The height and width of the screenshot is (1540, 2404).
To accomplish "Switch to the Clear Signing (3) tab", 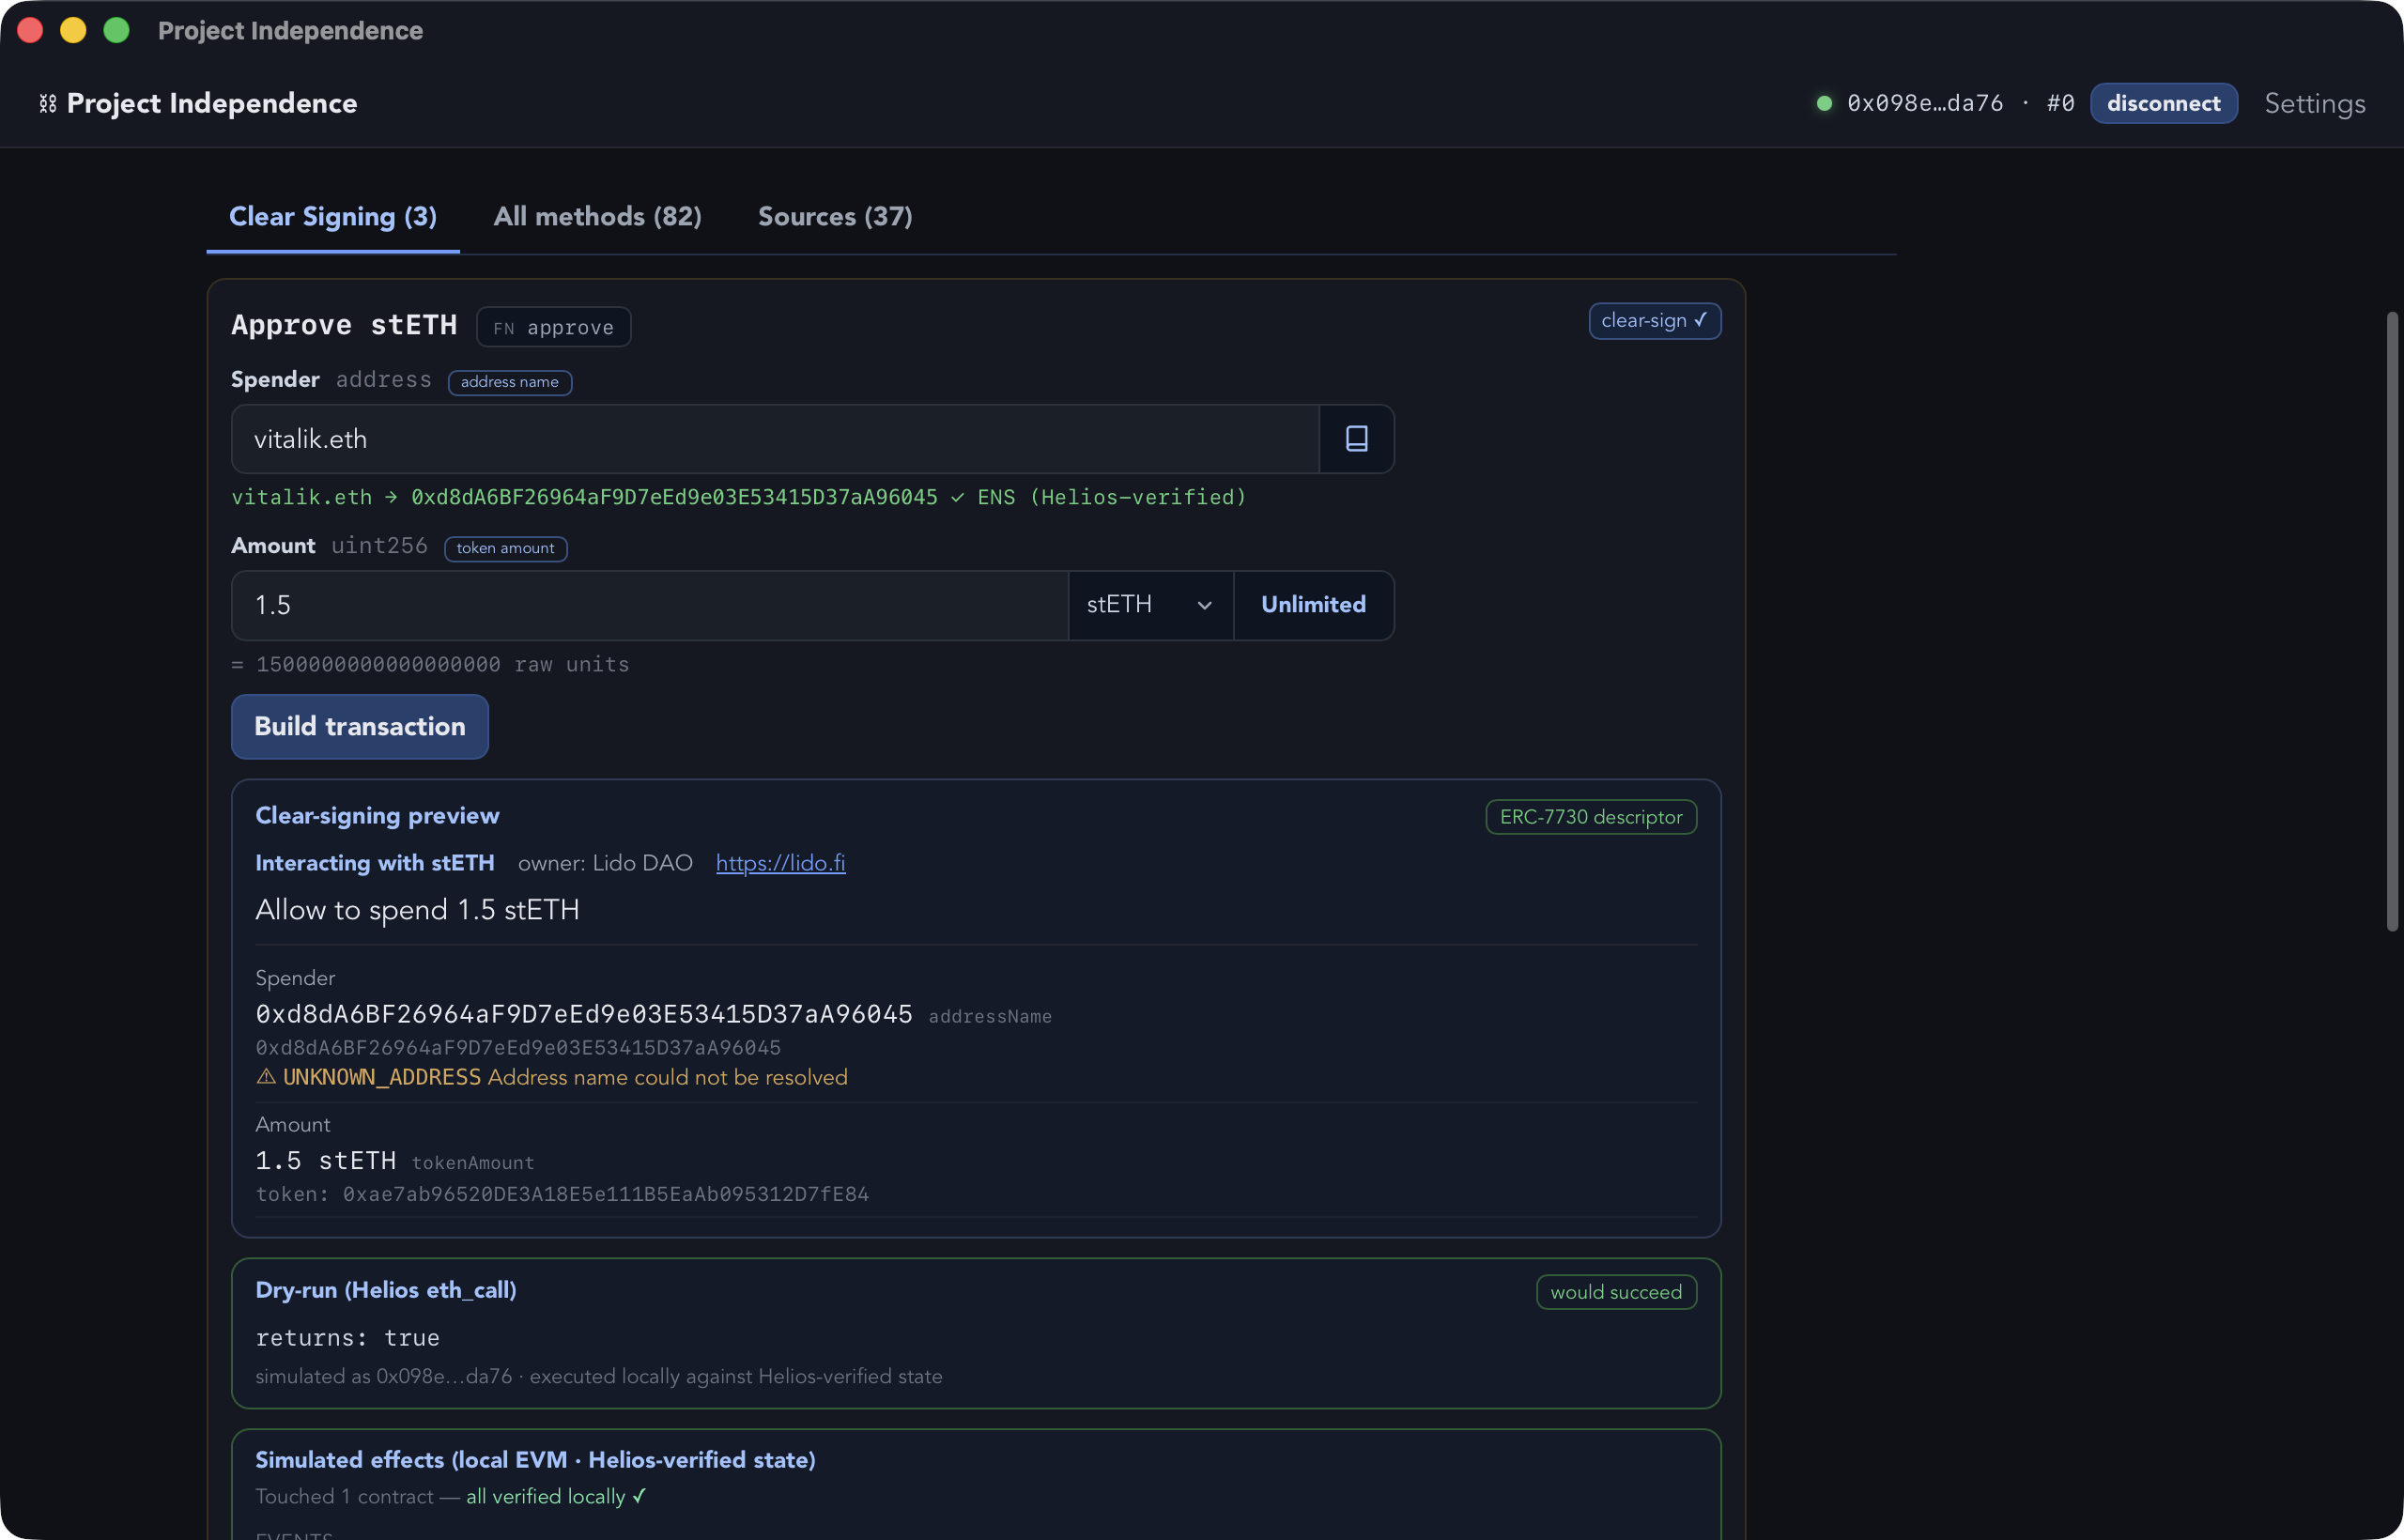I will (x=333, y=216).
